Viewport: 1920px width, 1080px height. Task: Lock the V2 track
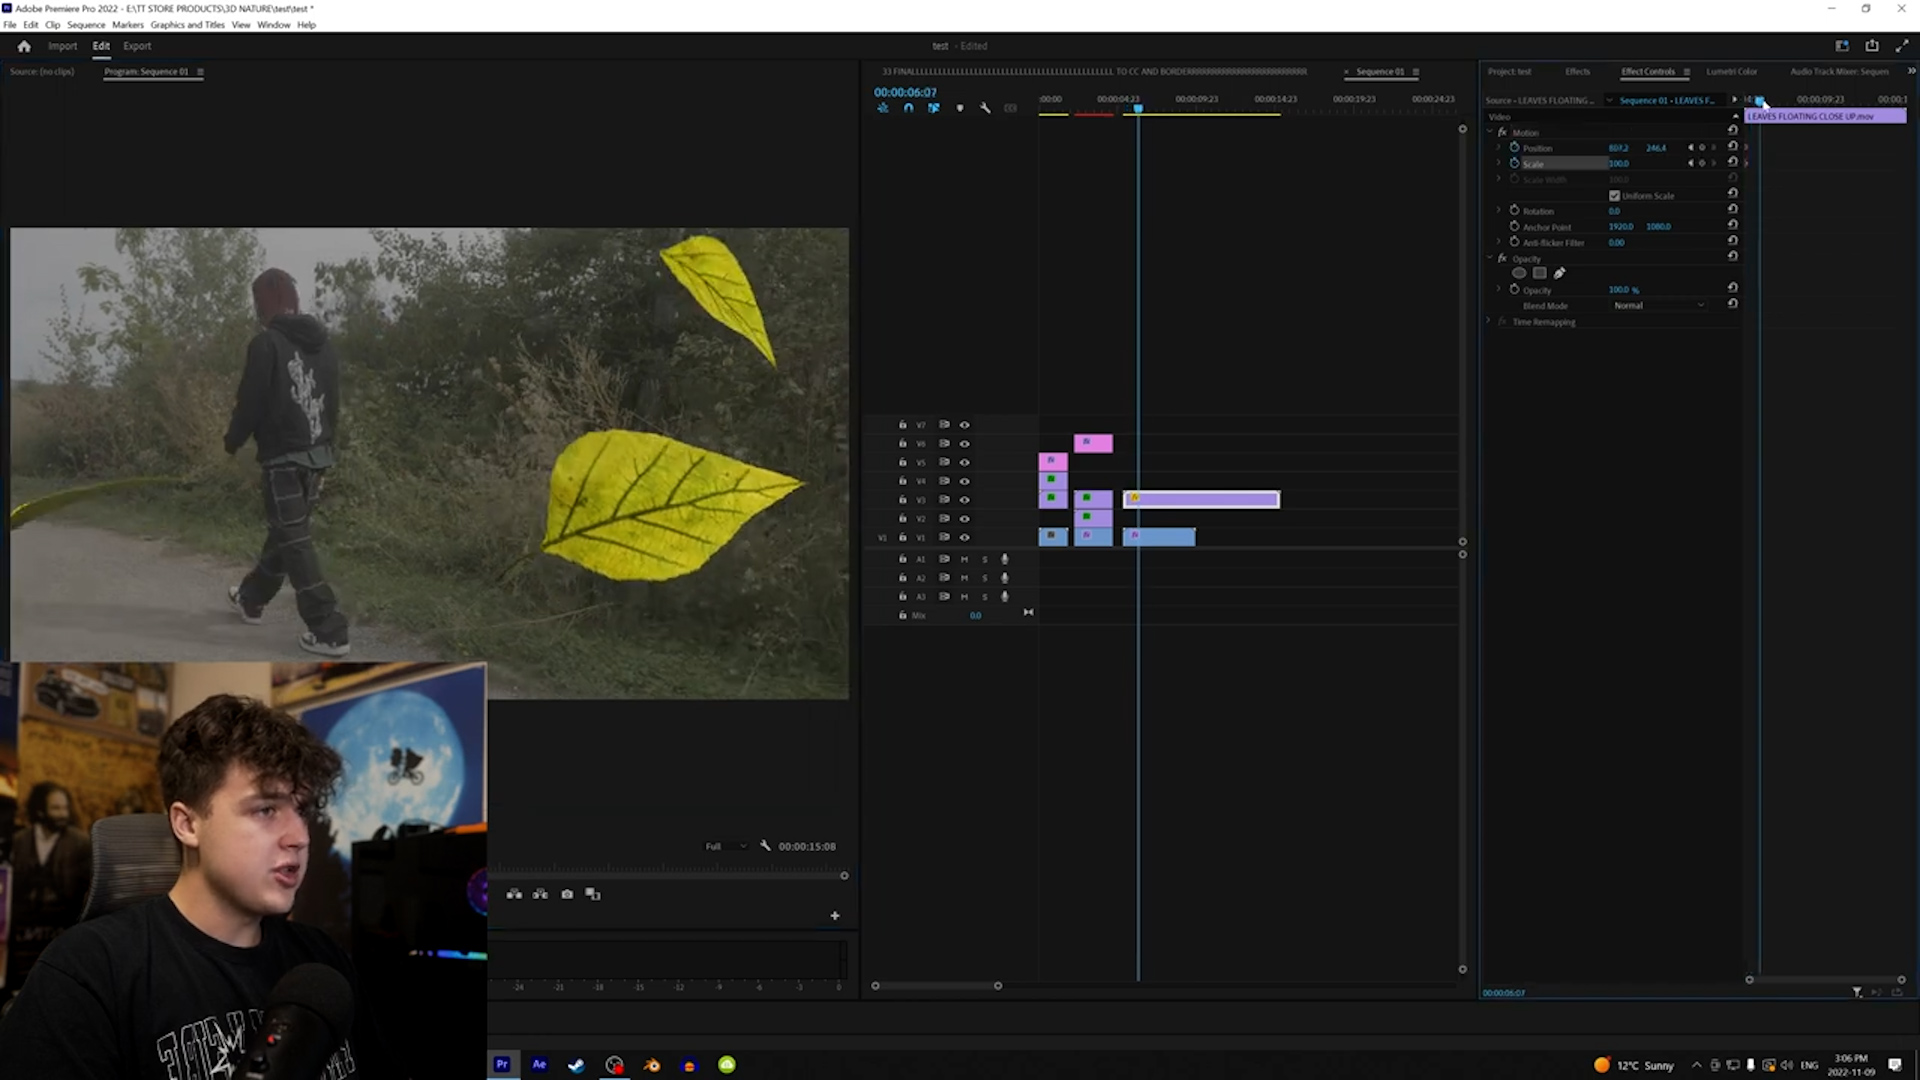click(x=903, y=519)
